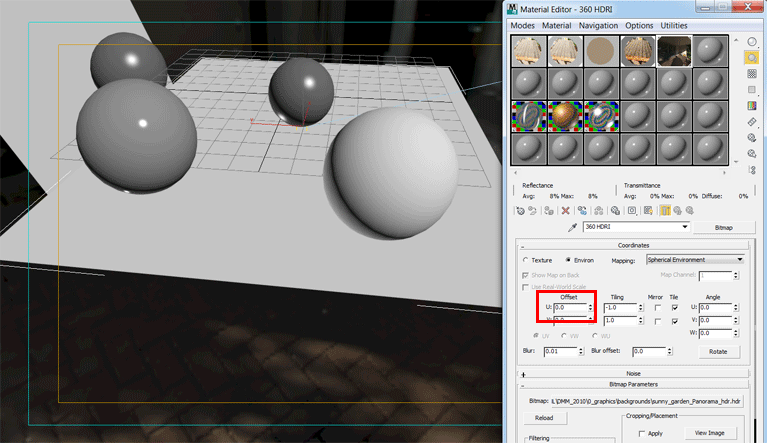Click Show Shaded Material in Viewport icon
Image resolution: width=767 pixels, height=443 pixels.
coord(649,211)
